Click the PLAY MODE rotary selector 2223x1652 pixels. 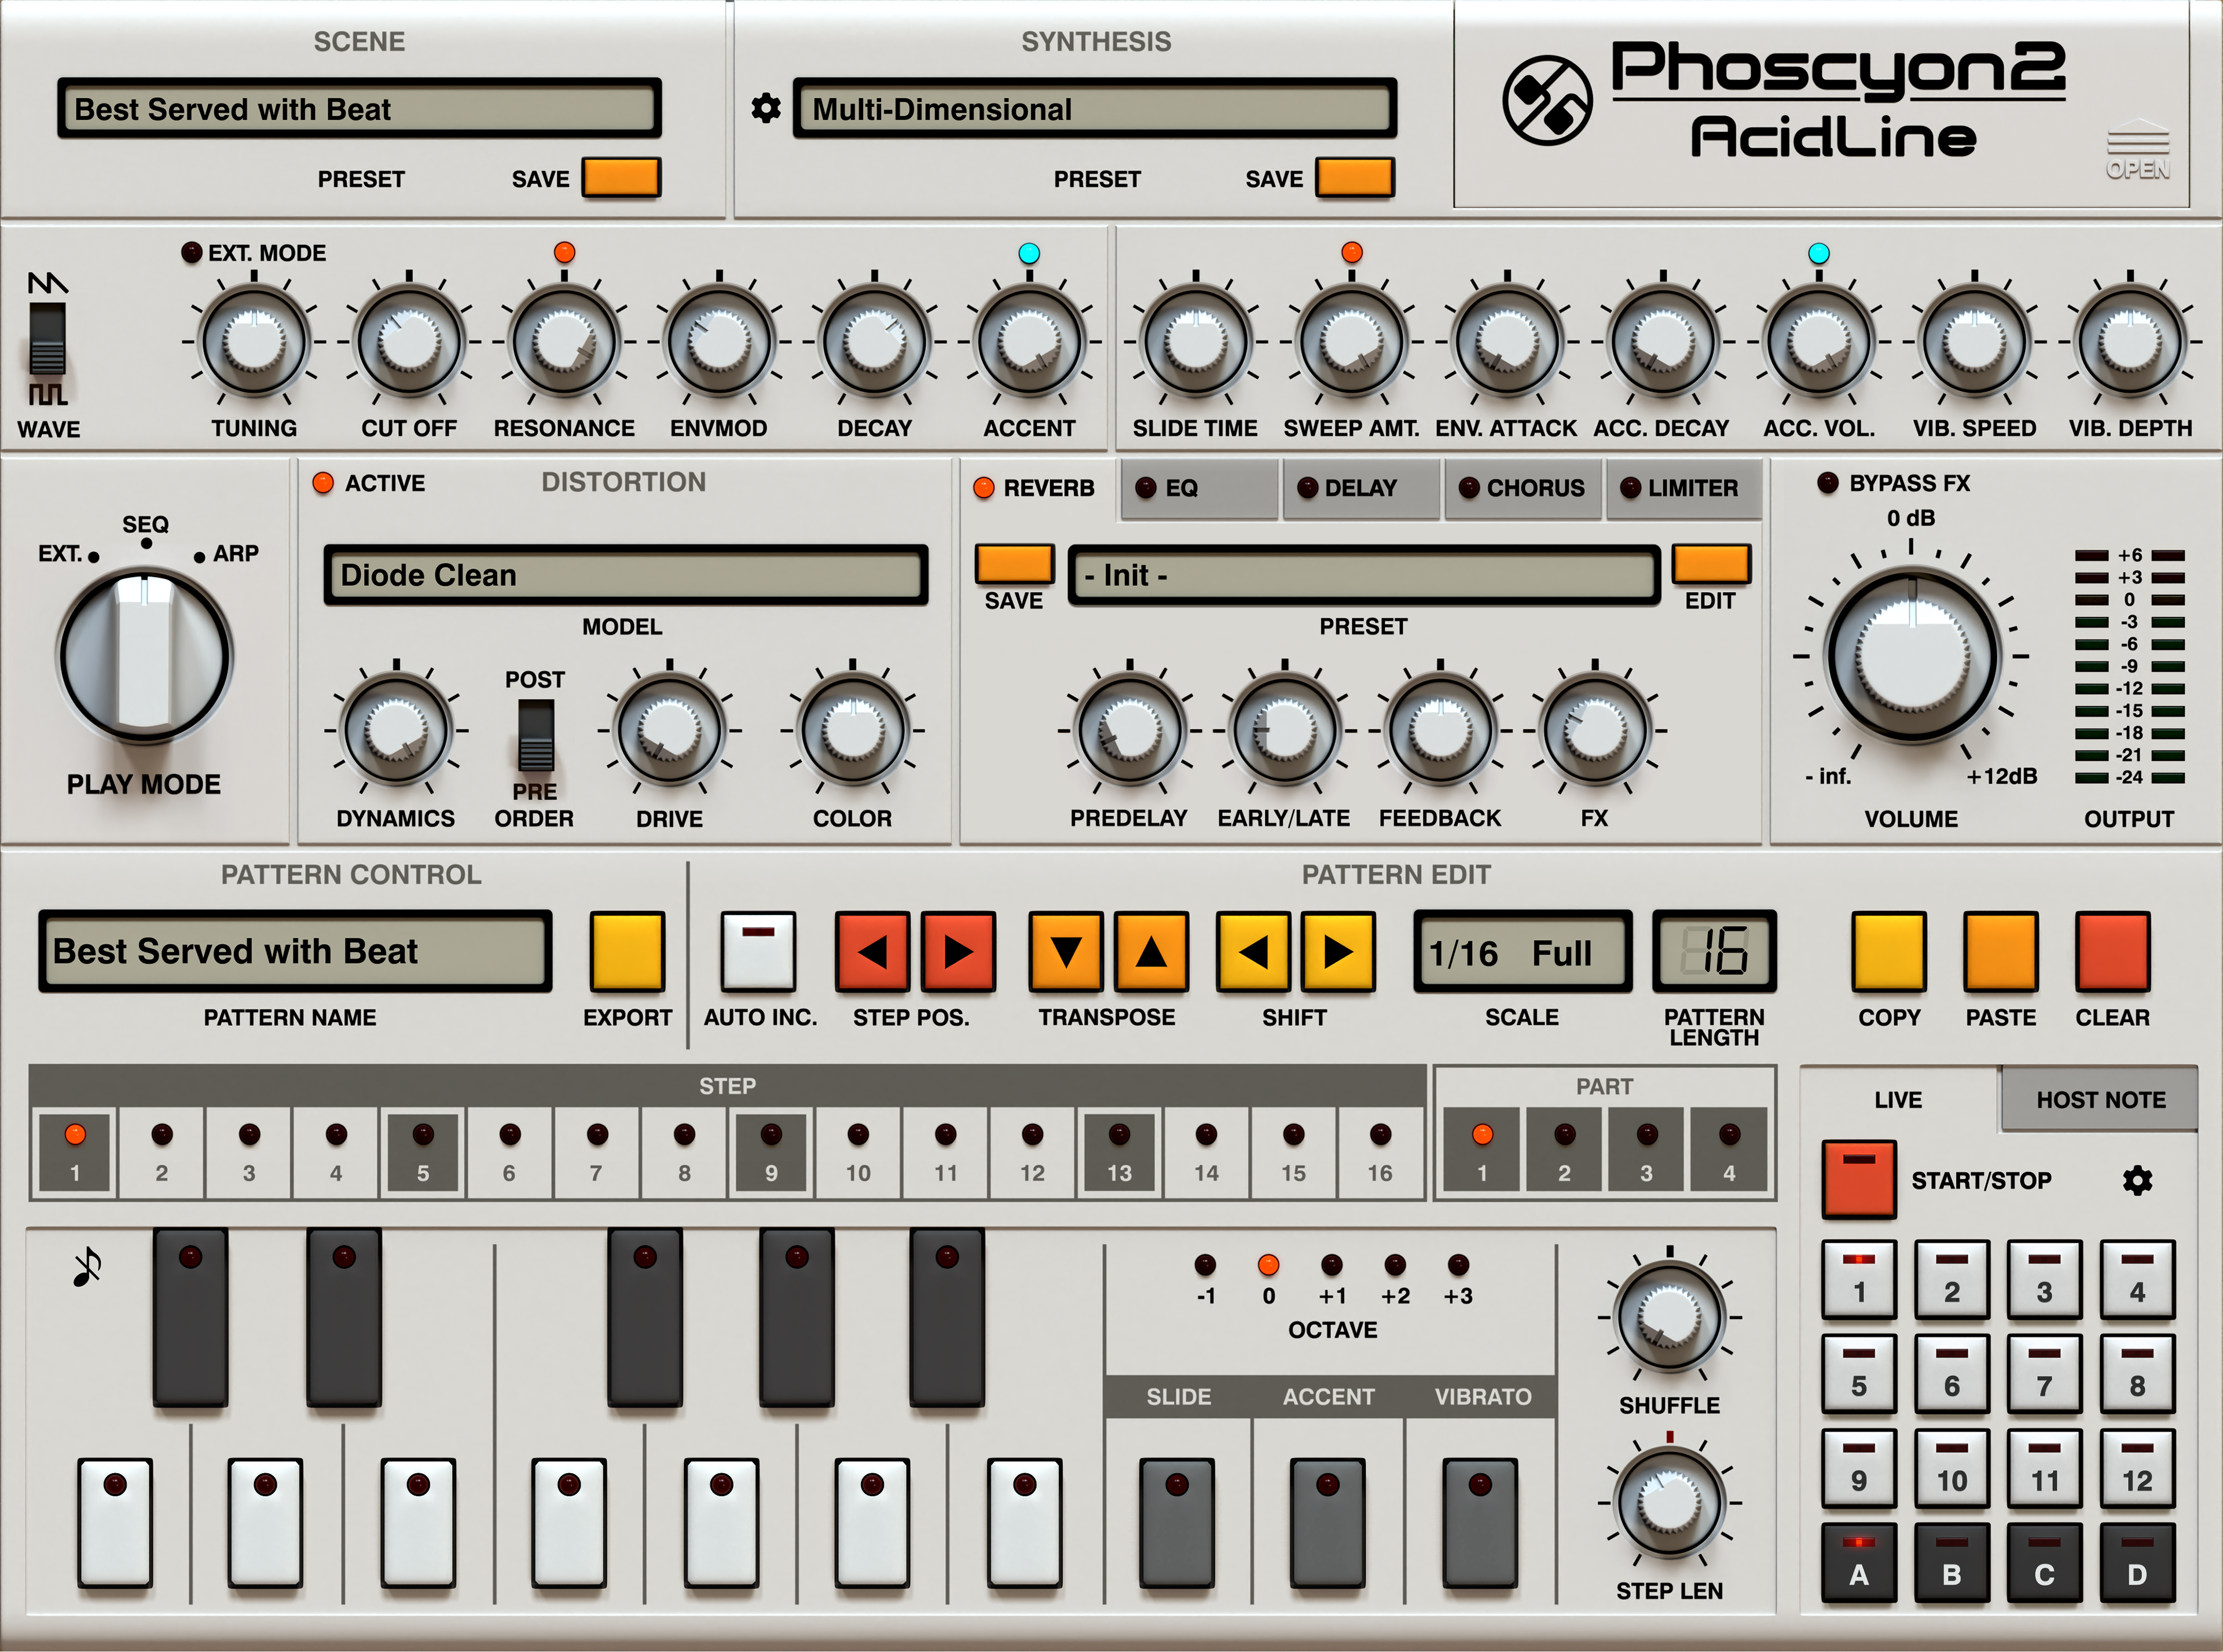145,657
